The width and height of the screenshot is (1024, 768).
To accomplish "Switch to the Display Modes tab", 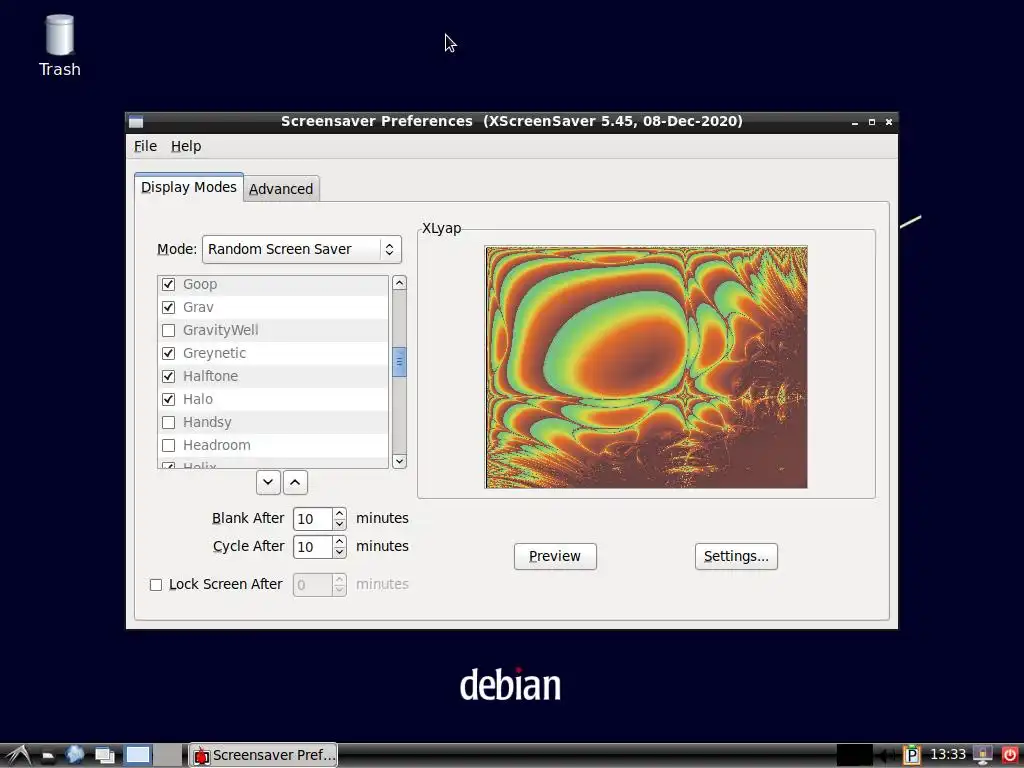I will pyautogui.click(x=189, y=187).
